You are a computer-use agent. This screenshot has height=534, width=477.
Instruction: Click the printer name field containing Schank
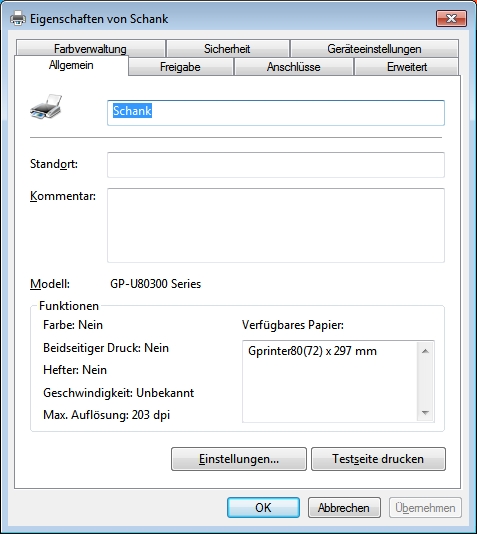276,113
